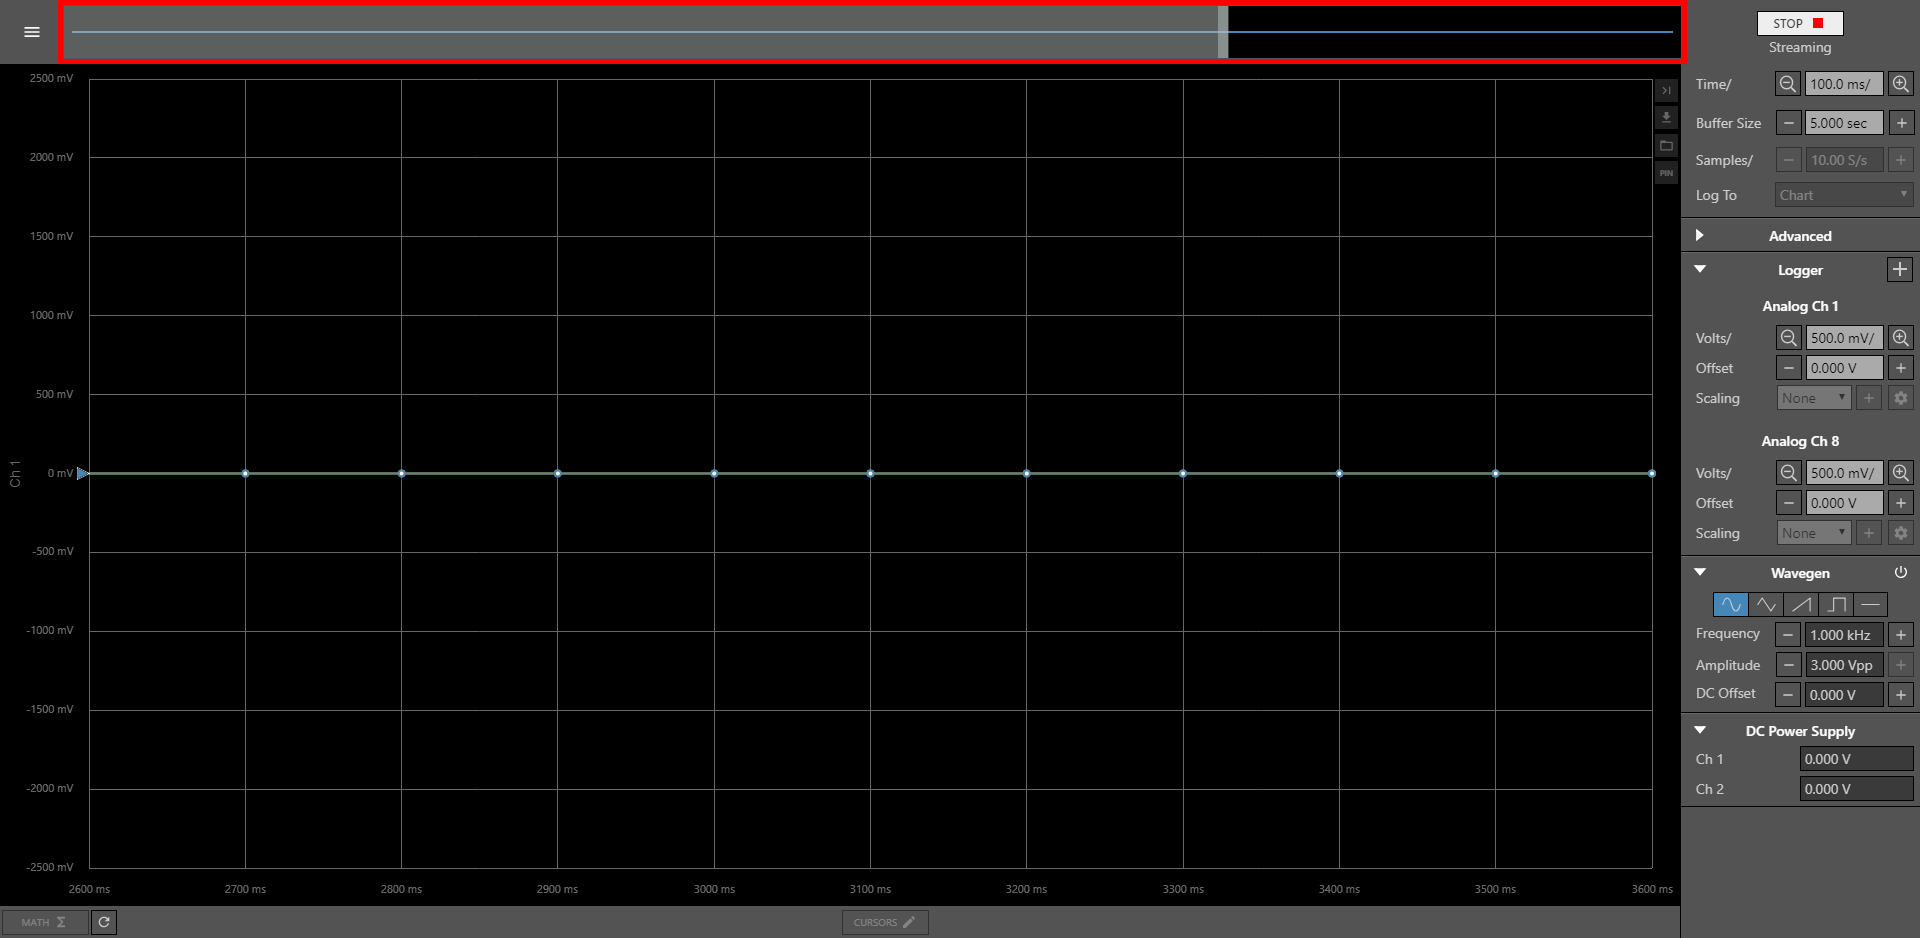This screenshot has width=1920, height=938.
Task: Expand the Advanced section
Action: pos(1699,236)
